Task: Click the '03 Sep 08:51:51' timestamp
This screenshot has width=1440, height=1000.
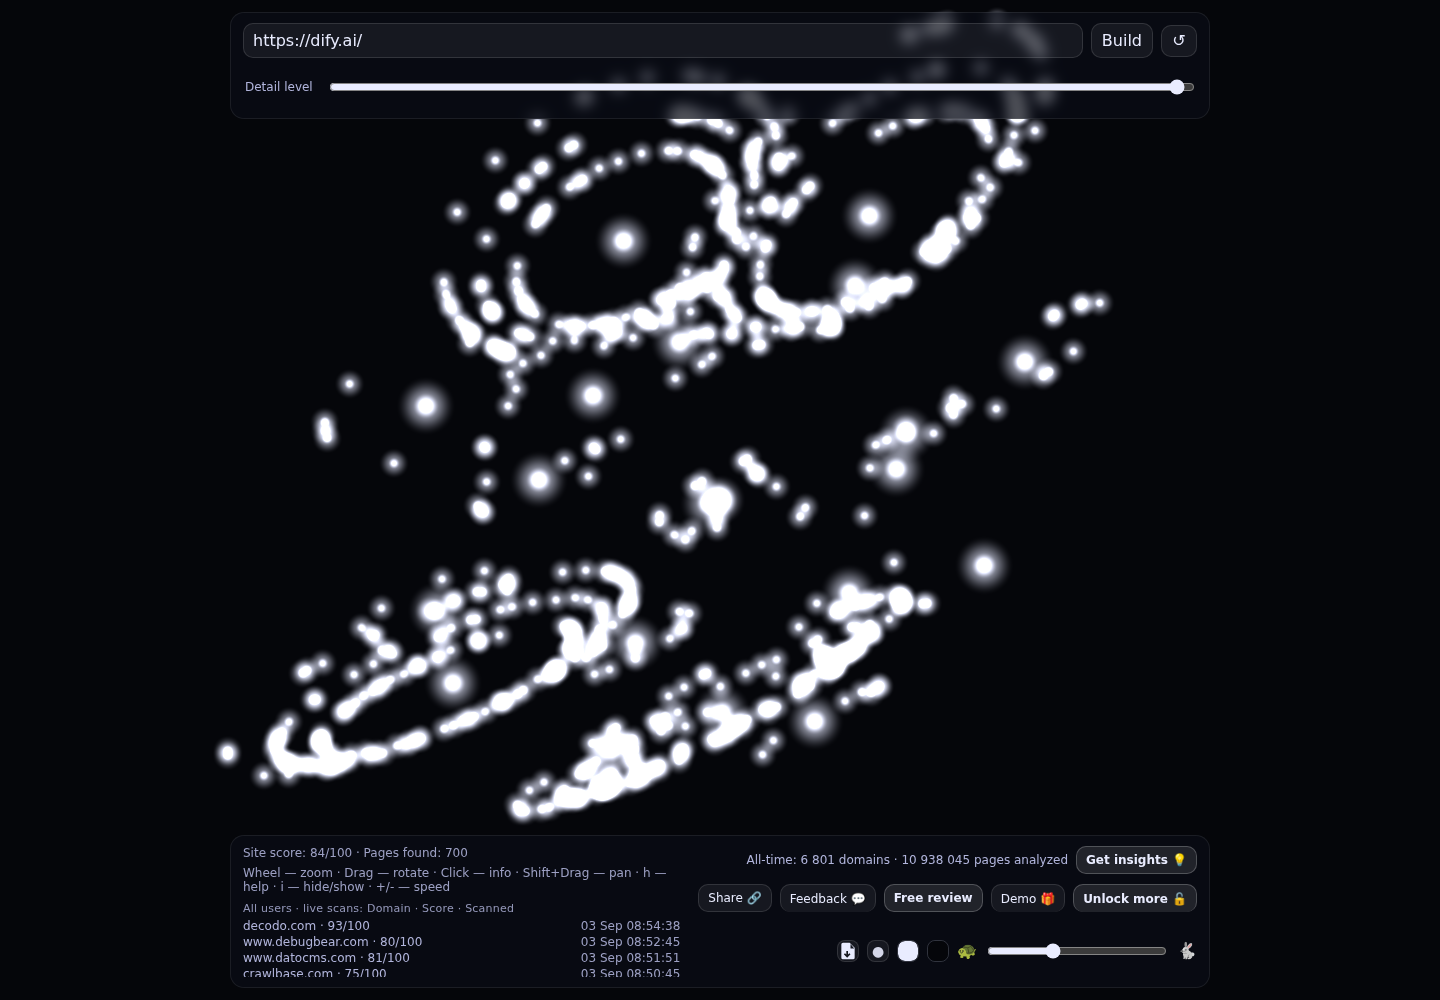Action: (630, 958)
